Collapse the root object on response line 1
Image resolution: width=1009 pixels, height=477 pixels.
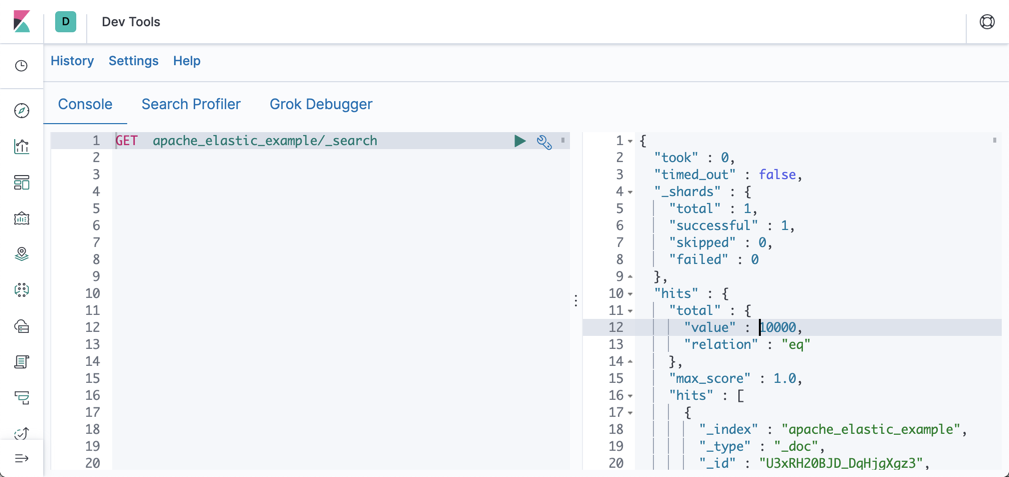pos(630,141)
